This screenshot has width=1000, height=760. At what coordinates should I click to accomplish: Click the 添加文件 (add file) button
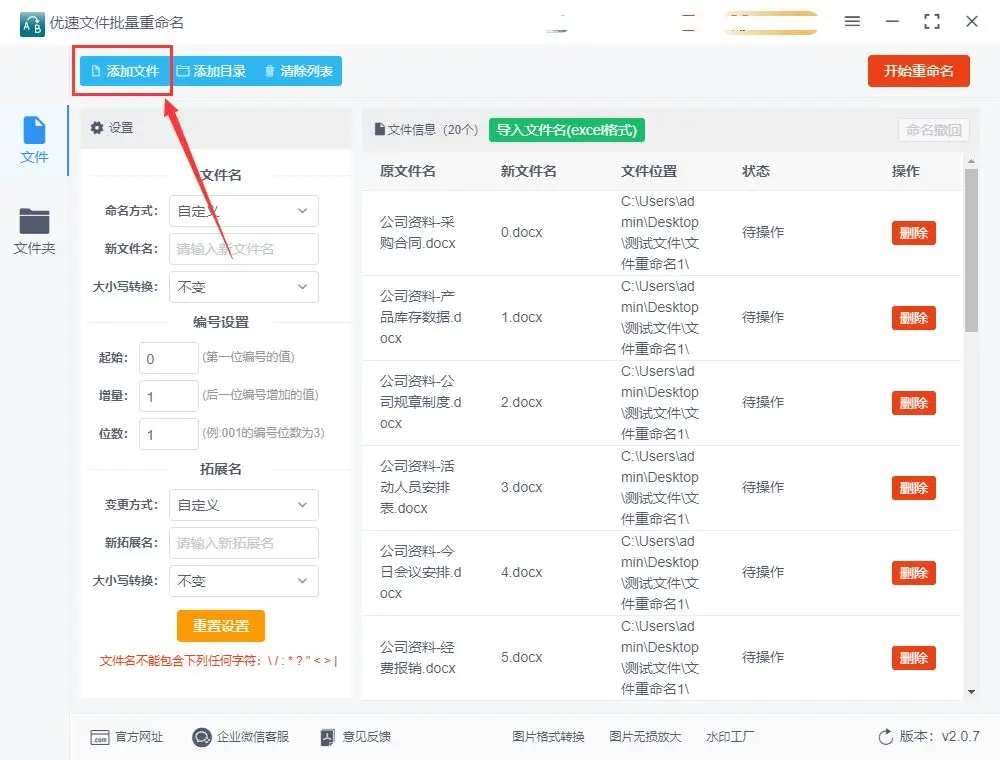point(125,71)
